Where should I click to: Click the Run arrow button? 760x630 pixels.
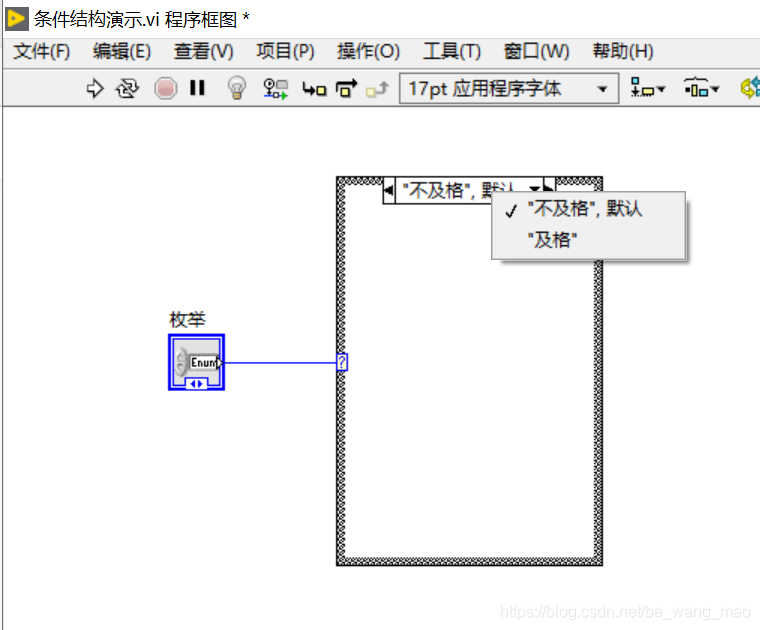click(x=95, y=89)
